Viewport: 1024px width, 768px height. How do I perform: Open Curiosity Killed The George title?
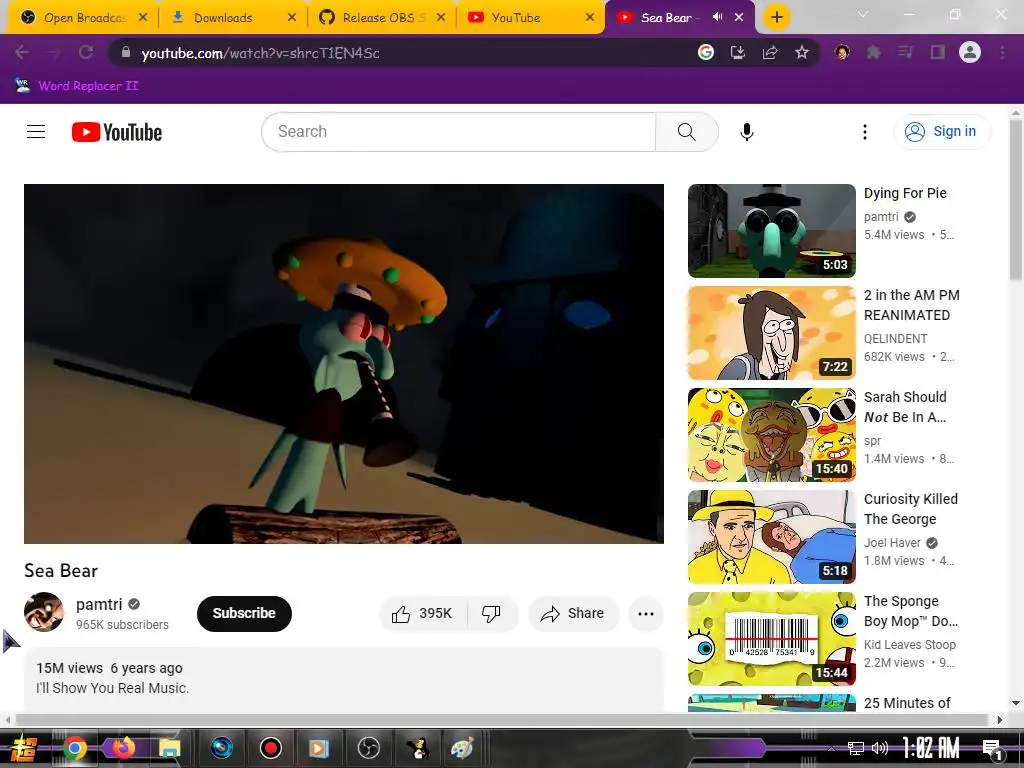pos(910,509)
